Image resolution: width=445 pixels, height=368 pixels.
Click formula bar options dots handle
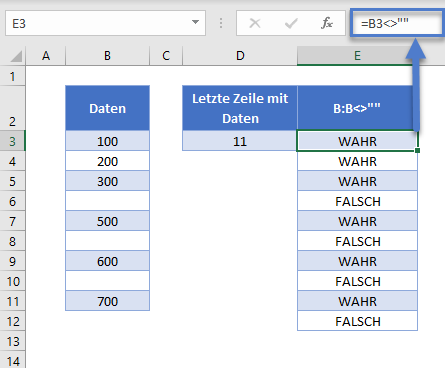pos(221,23)
